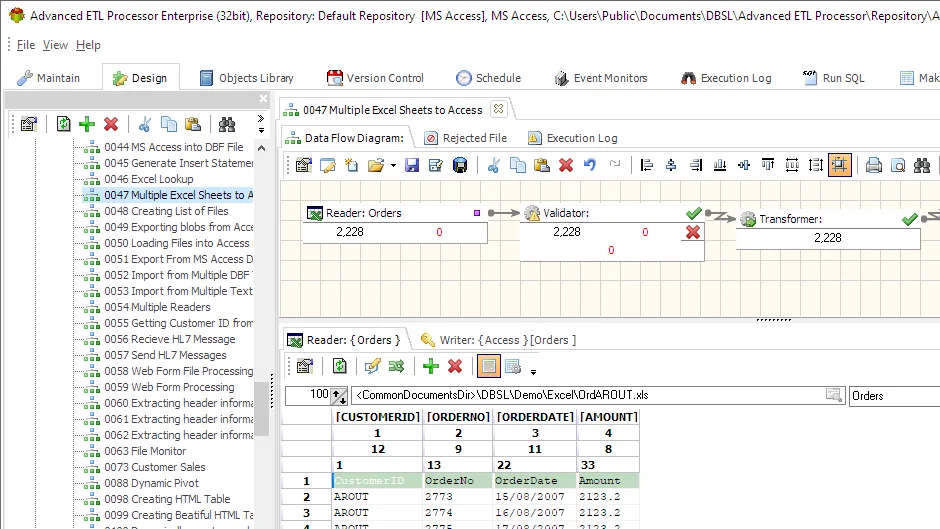This screenshot has width=940, height=529.
Task: Print the data flow diagram
Action: 873,165
